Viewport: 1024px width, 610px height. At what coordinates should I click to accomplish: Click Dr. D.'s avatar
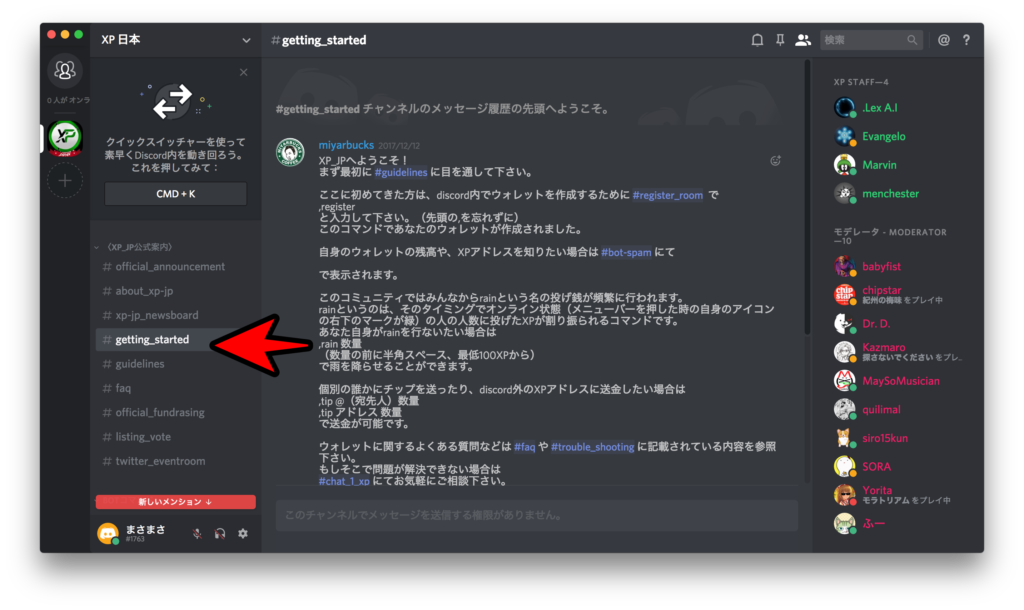844,324
